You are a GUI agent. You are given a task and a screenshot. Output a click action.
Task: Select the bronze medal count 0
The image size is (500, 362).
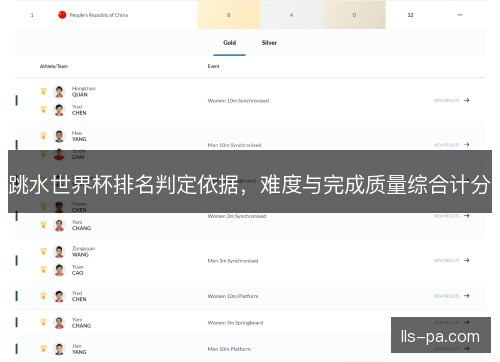coord(354,15)
